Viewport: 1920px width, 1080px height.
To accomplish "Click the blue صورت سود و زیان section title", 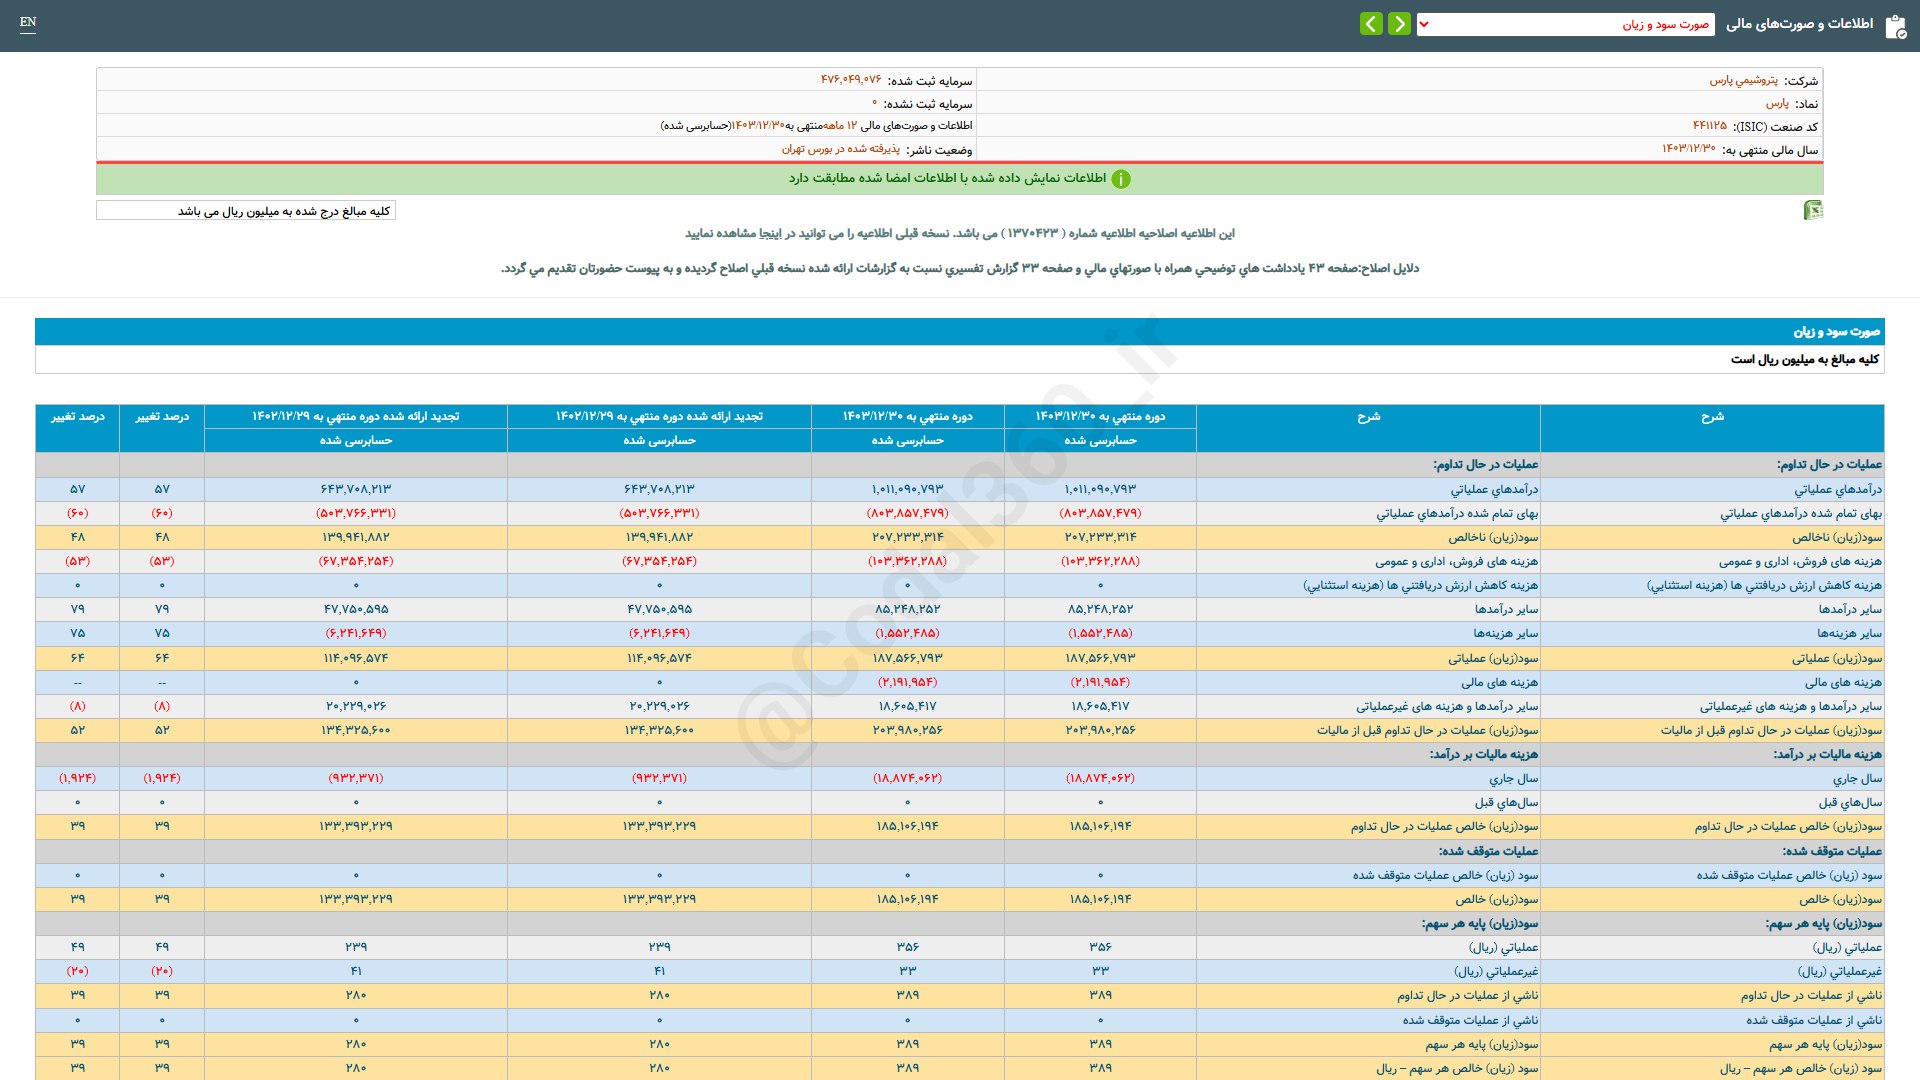I will pyautogui.click(x=1836, y=331).
